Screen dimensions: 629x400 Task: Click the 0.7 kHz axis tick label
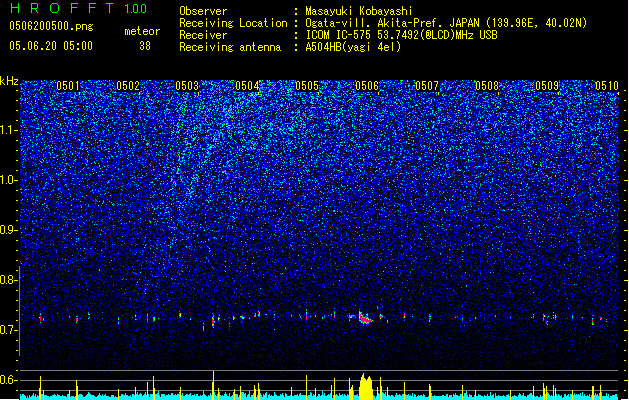click(9, 330)
